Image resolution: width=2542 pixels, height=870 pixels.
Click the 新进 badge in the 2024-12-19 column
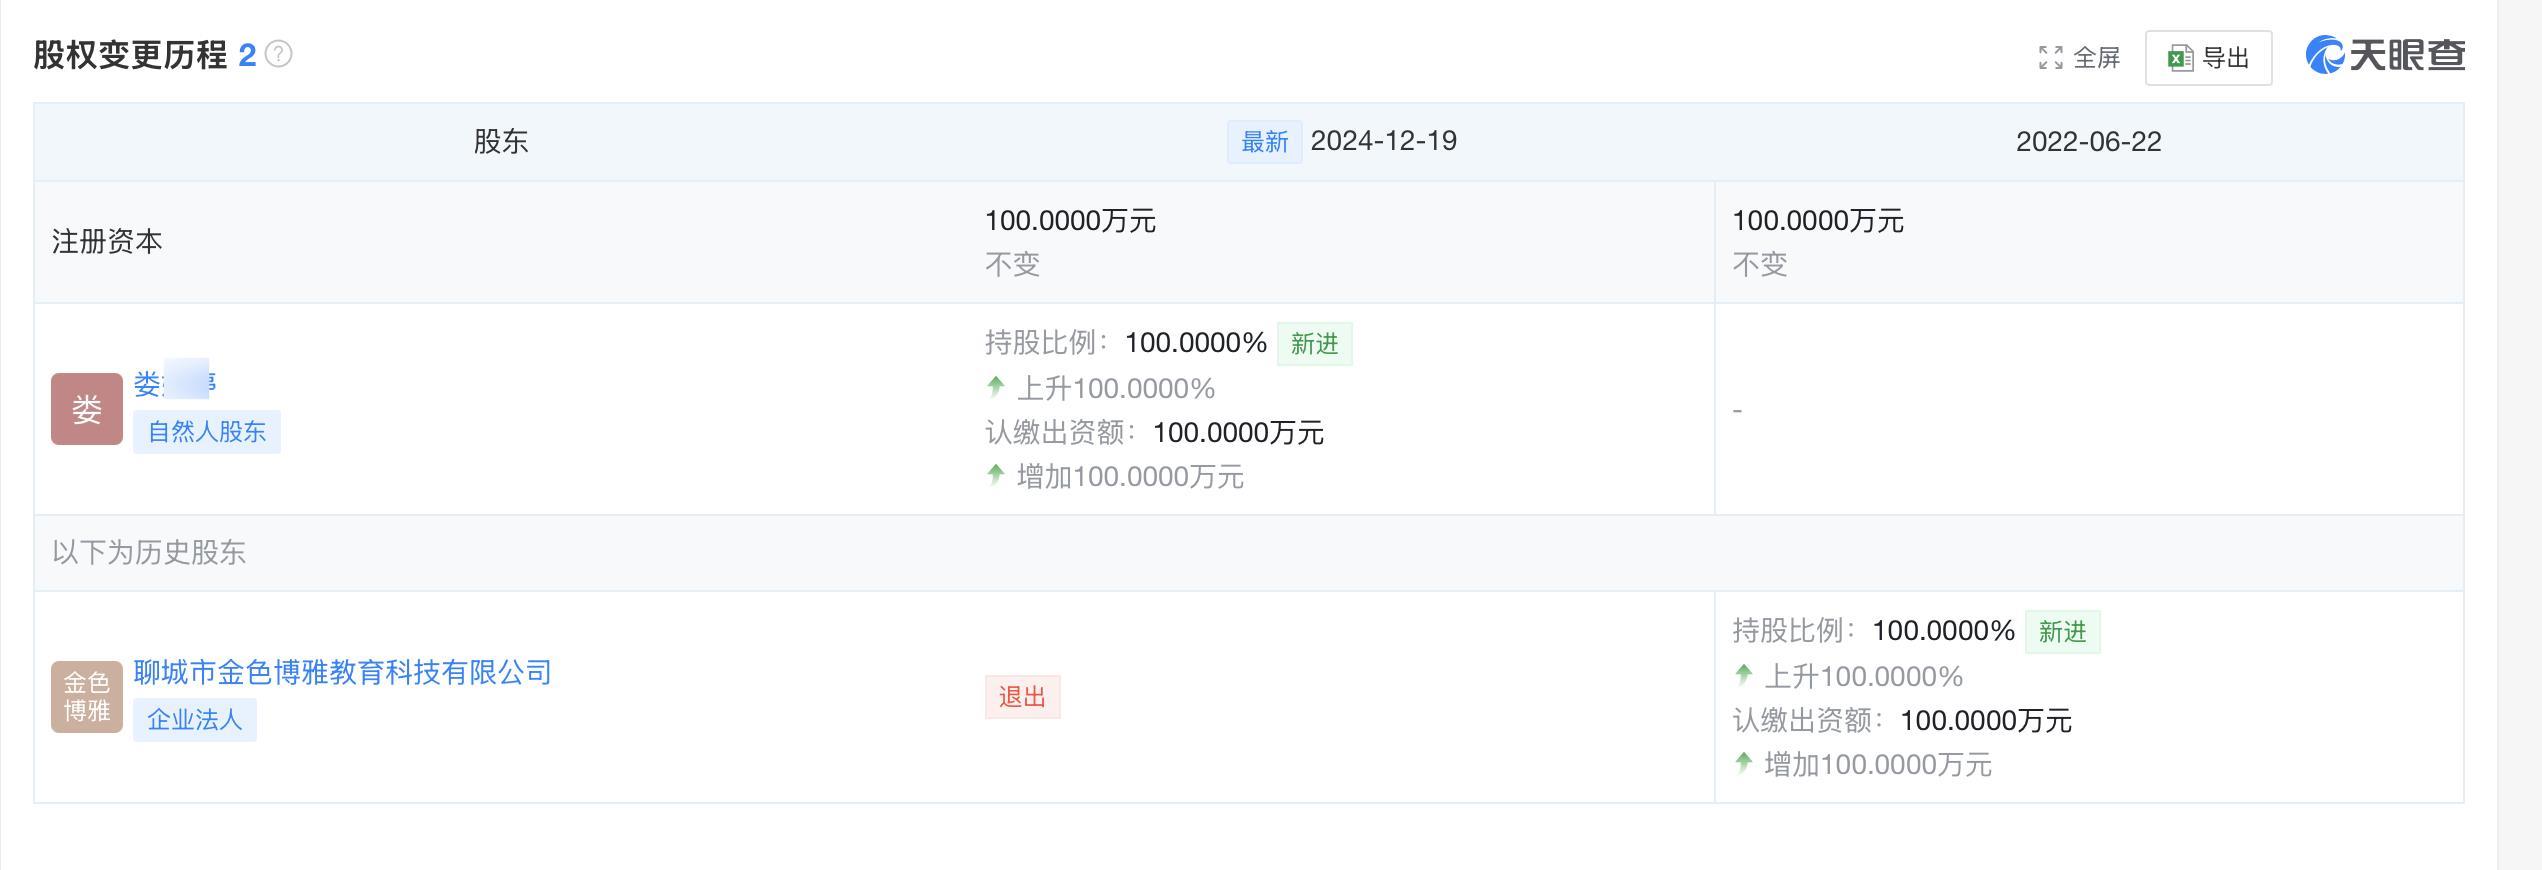(x=1314, y=344)
